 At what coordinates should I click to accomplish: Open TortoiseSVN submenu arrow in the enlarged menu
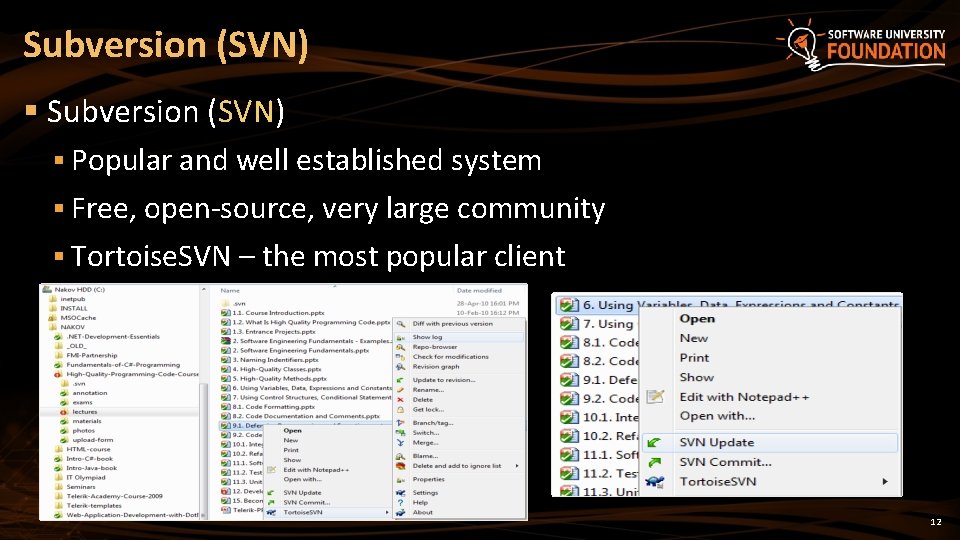click(885, 482)
